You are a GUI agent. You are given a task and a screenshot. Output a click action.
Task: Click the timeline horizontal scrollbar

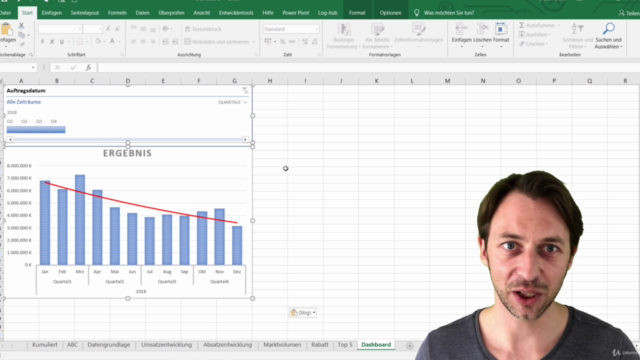click(127, 140)
